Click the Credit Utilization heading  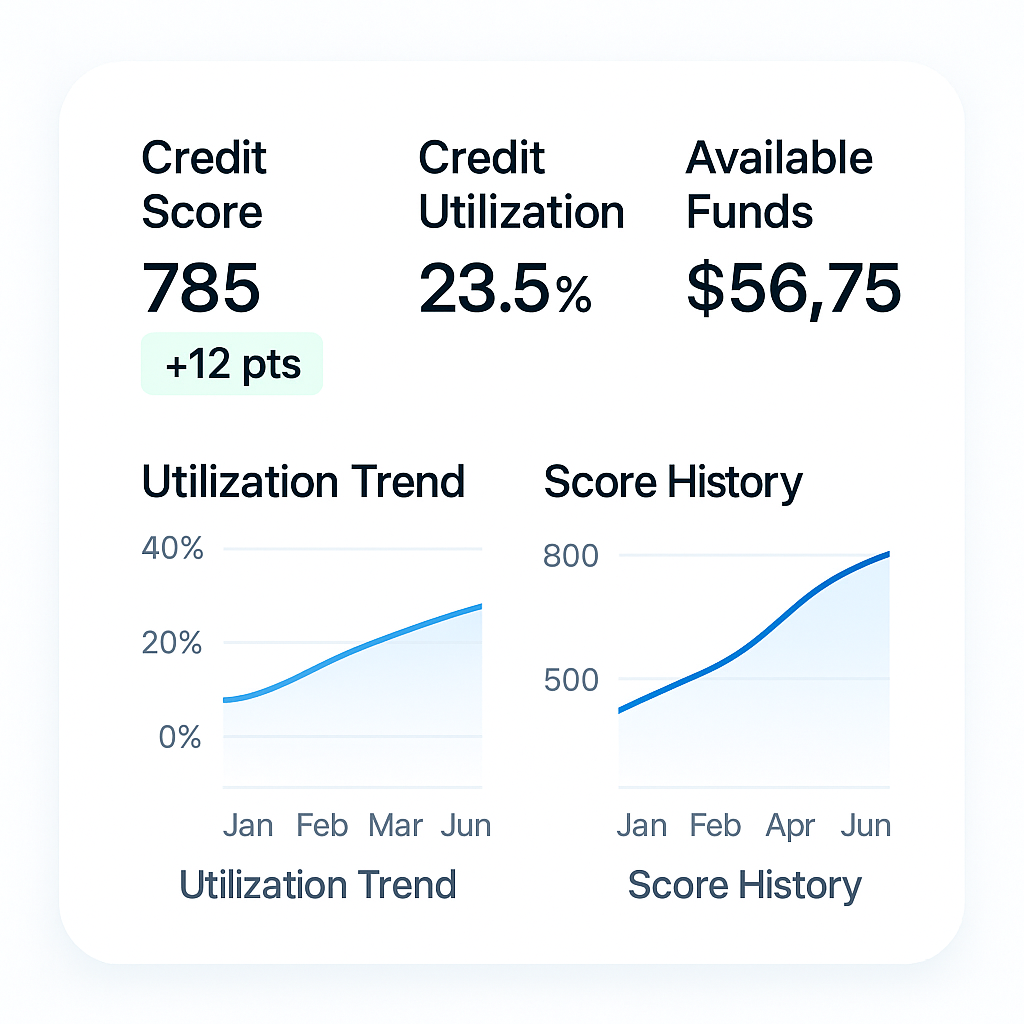(x=520, y=185)
